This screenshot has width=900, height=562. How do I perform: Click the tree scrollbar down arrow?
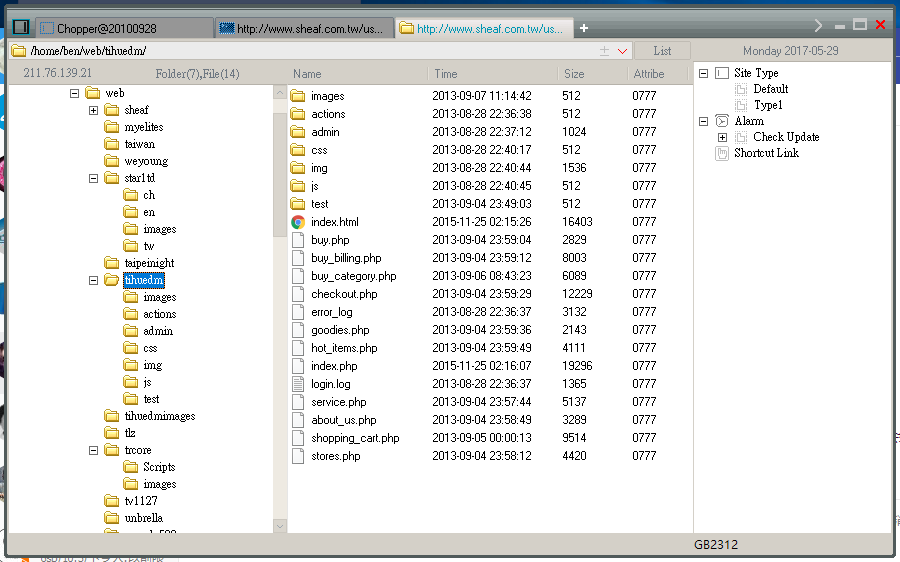click(x=280, y=526)
